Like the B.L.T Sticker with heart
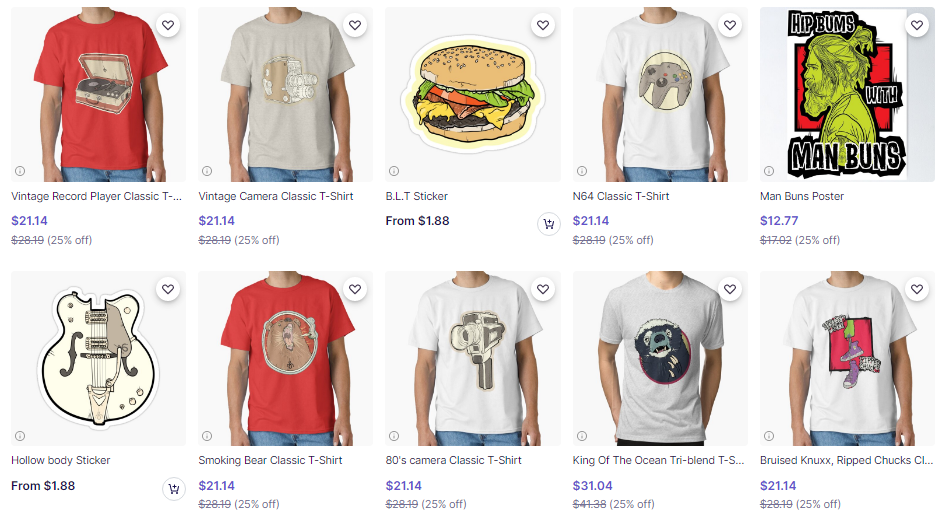Image resolution: width=939 pixels, height=519 pixels. coord(543,25)
